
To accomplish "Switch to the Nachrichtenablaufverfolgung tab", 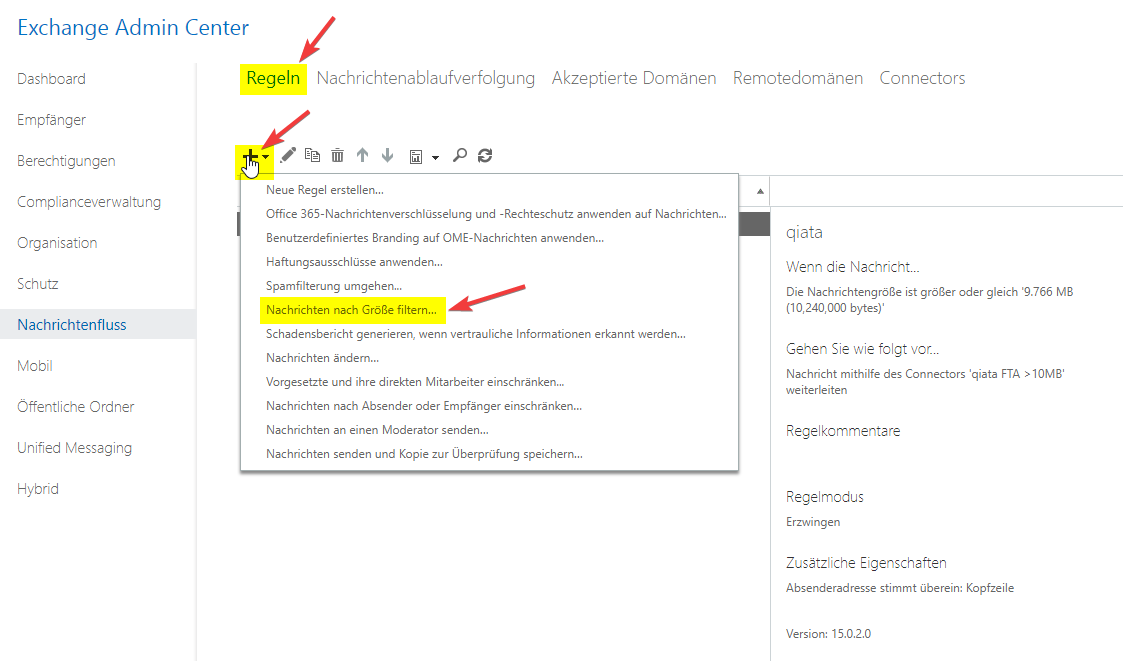I will 426,78.
